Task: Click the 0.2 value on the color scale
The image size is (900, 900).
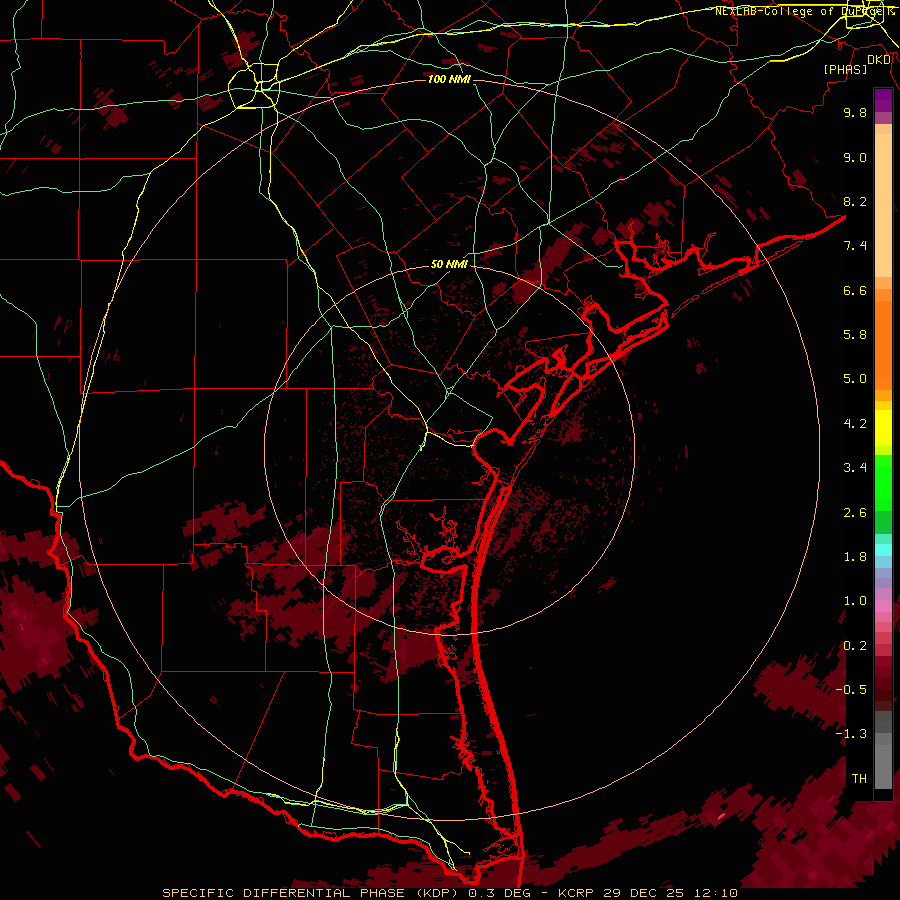Action: [855, 646]
